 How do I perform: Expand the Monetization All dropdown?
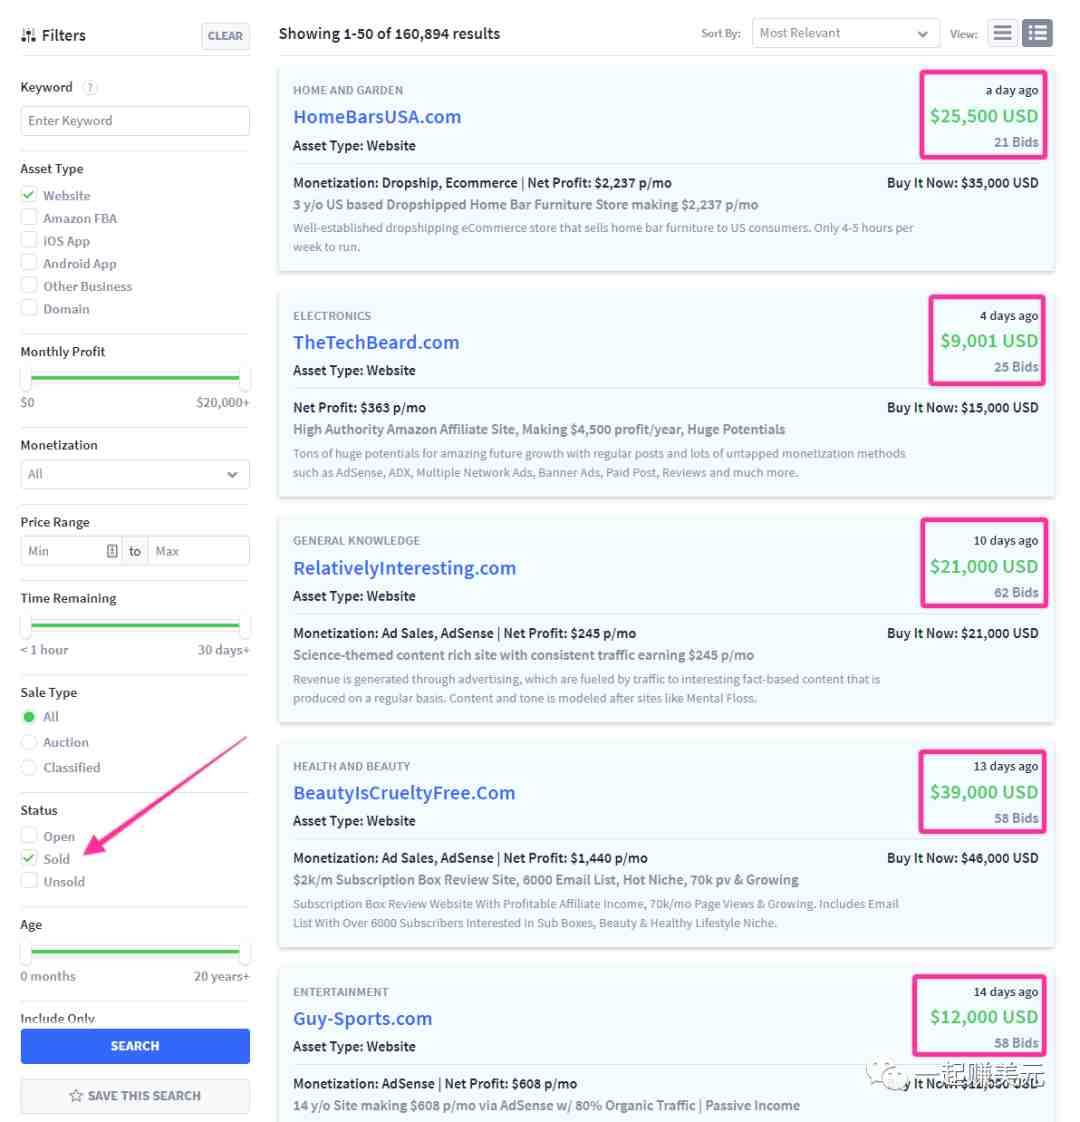[x=135, y=474]
